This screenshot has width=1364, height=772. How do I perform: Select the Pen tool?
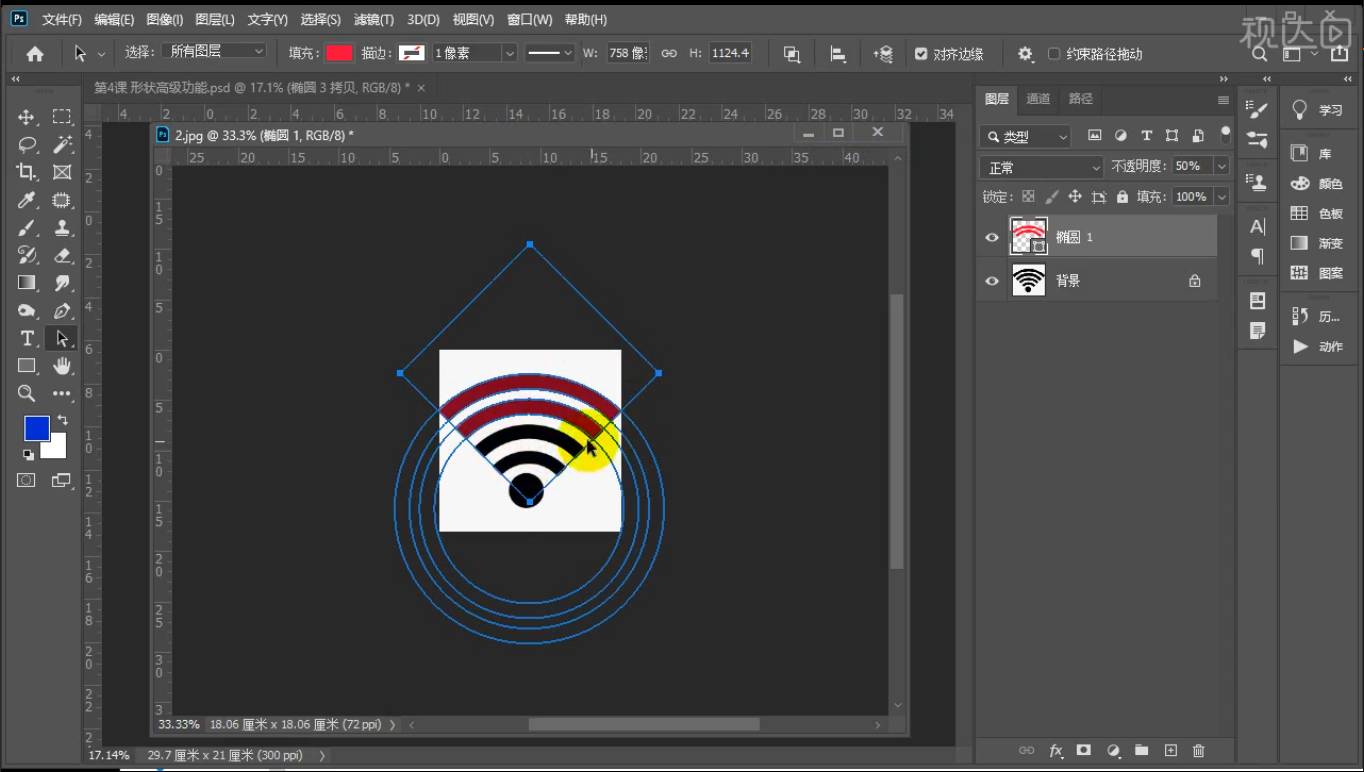62,311
